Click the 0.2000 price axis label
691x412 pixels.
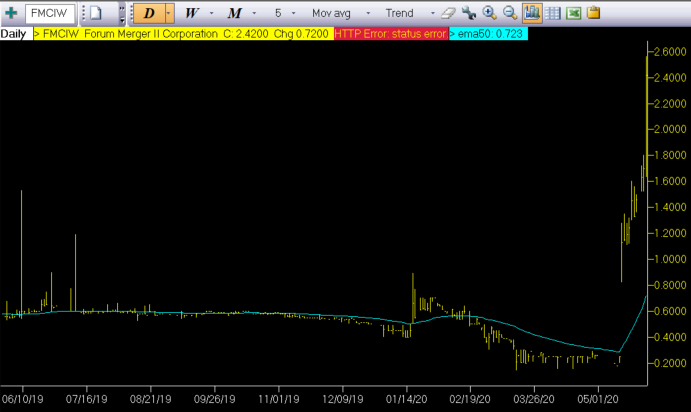tap(670, 363)
